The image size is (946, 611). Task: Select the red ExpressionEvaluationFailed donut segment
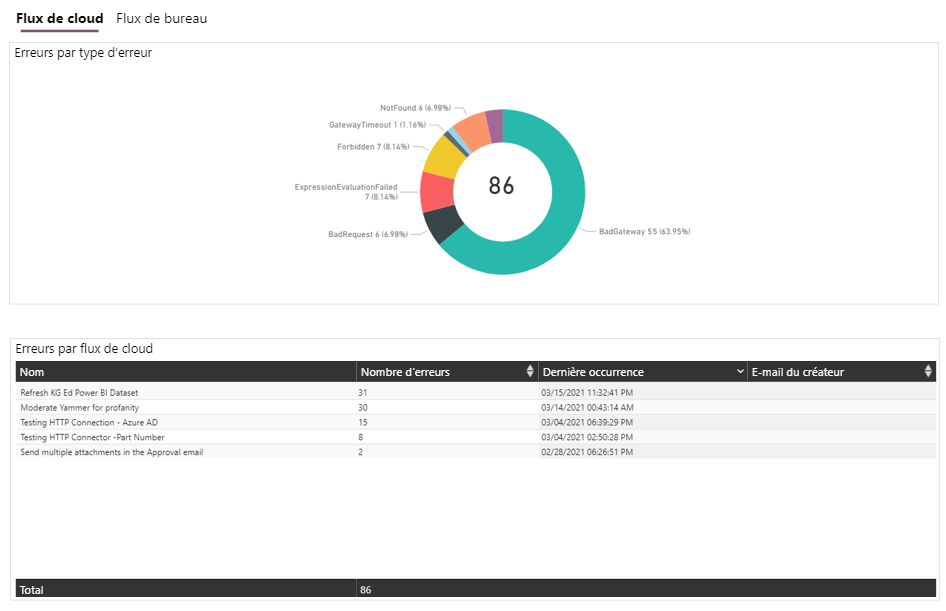tap(436, 192)
